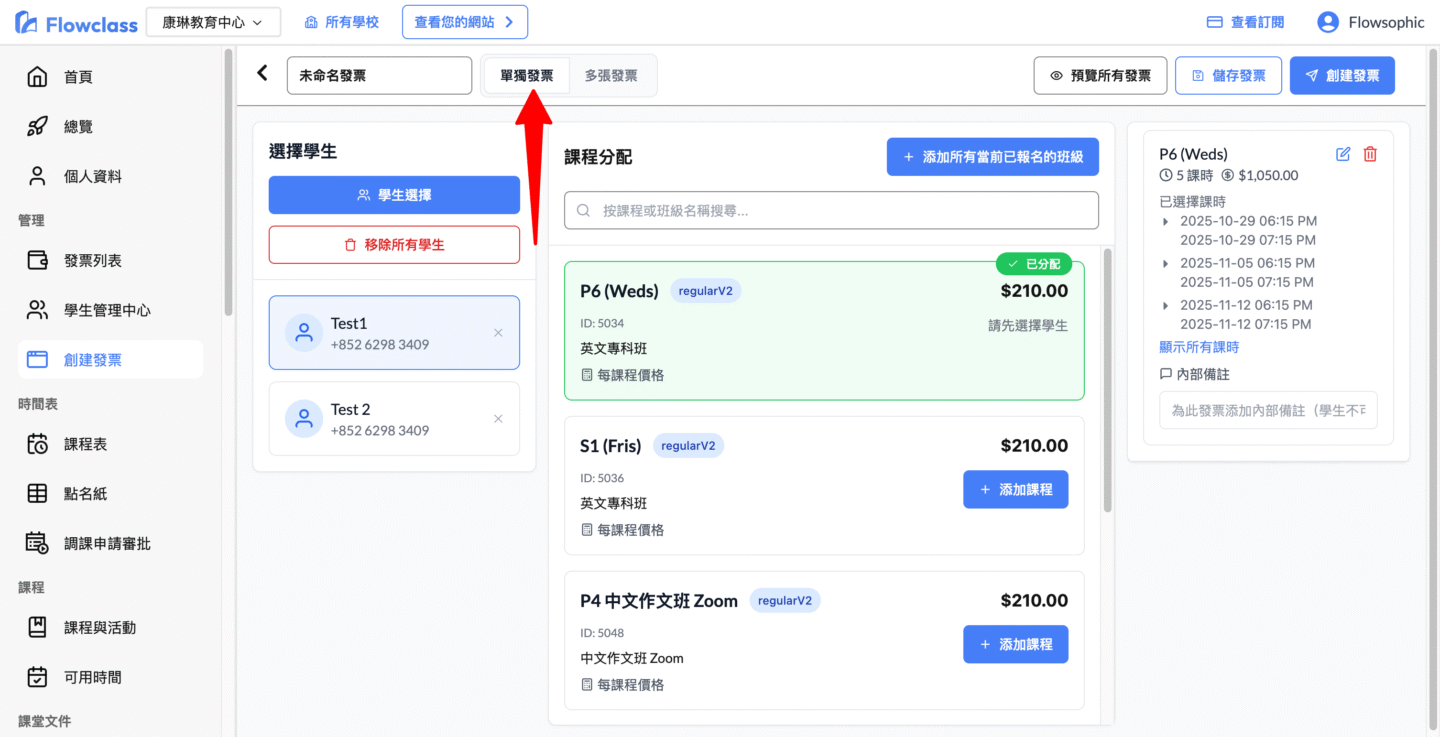Remove Test1 student with the X icon
The height and width of the screenshot is (737, 1440).
point(498,333)
